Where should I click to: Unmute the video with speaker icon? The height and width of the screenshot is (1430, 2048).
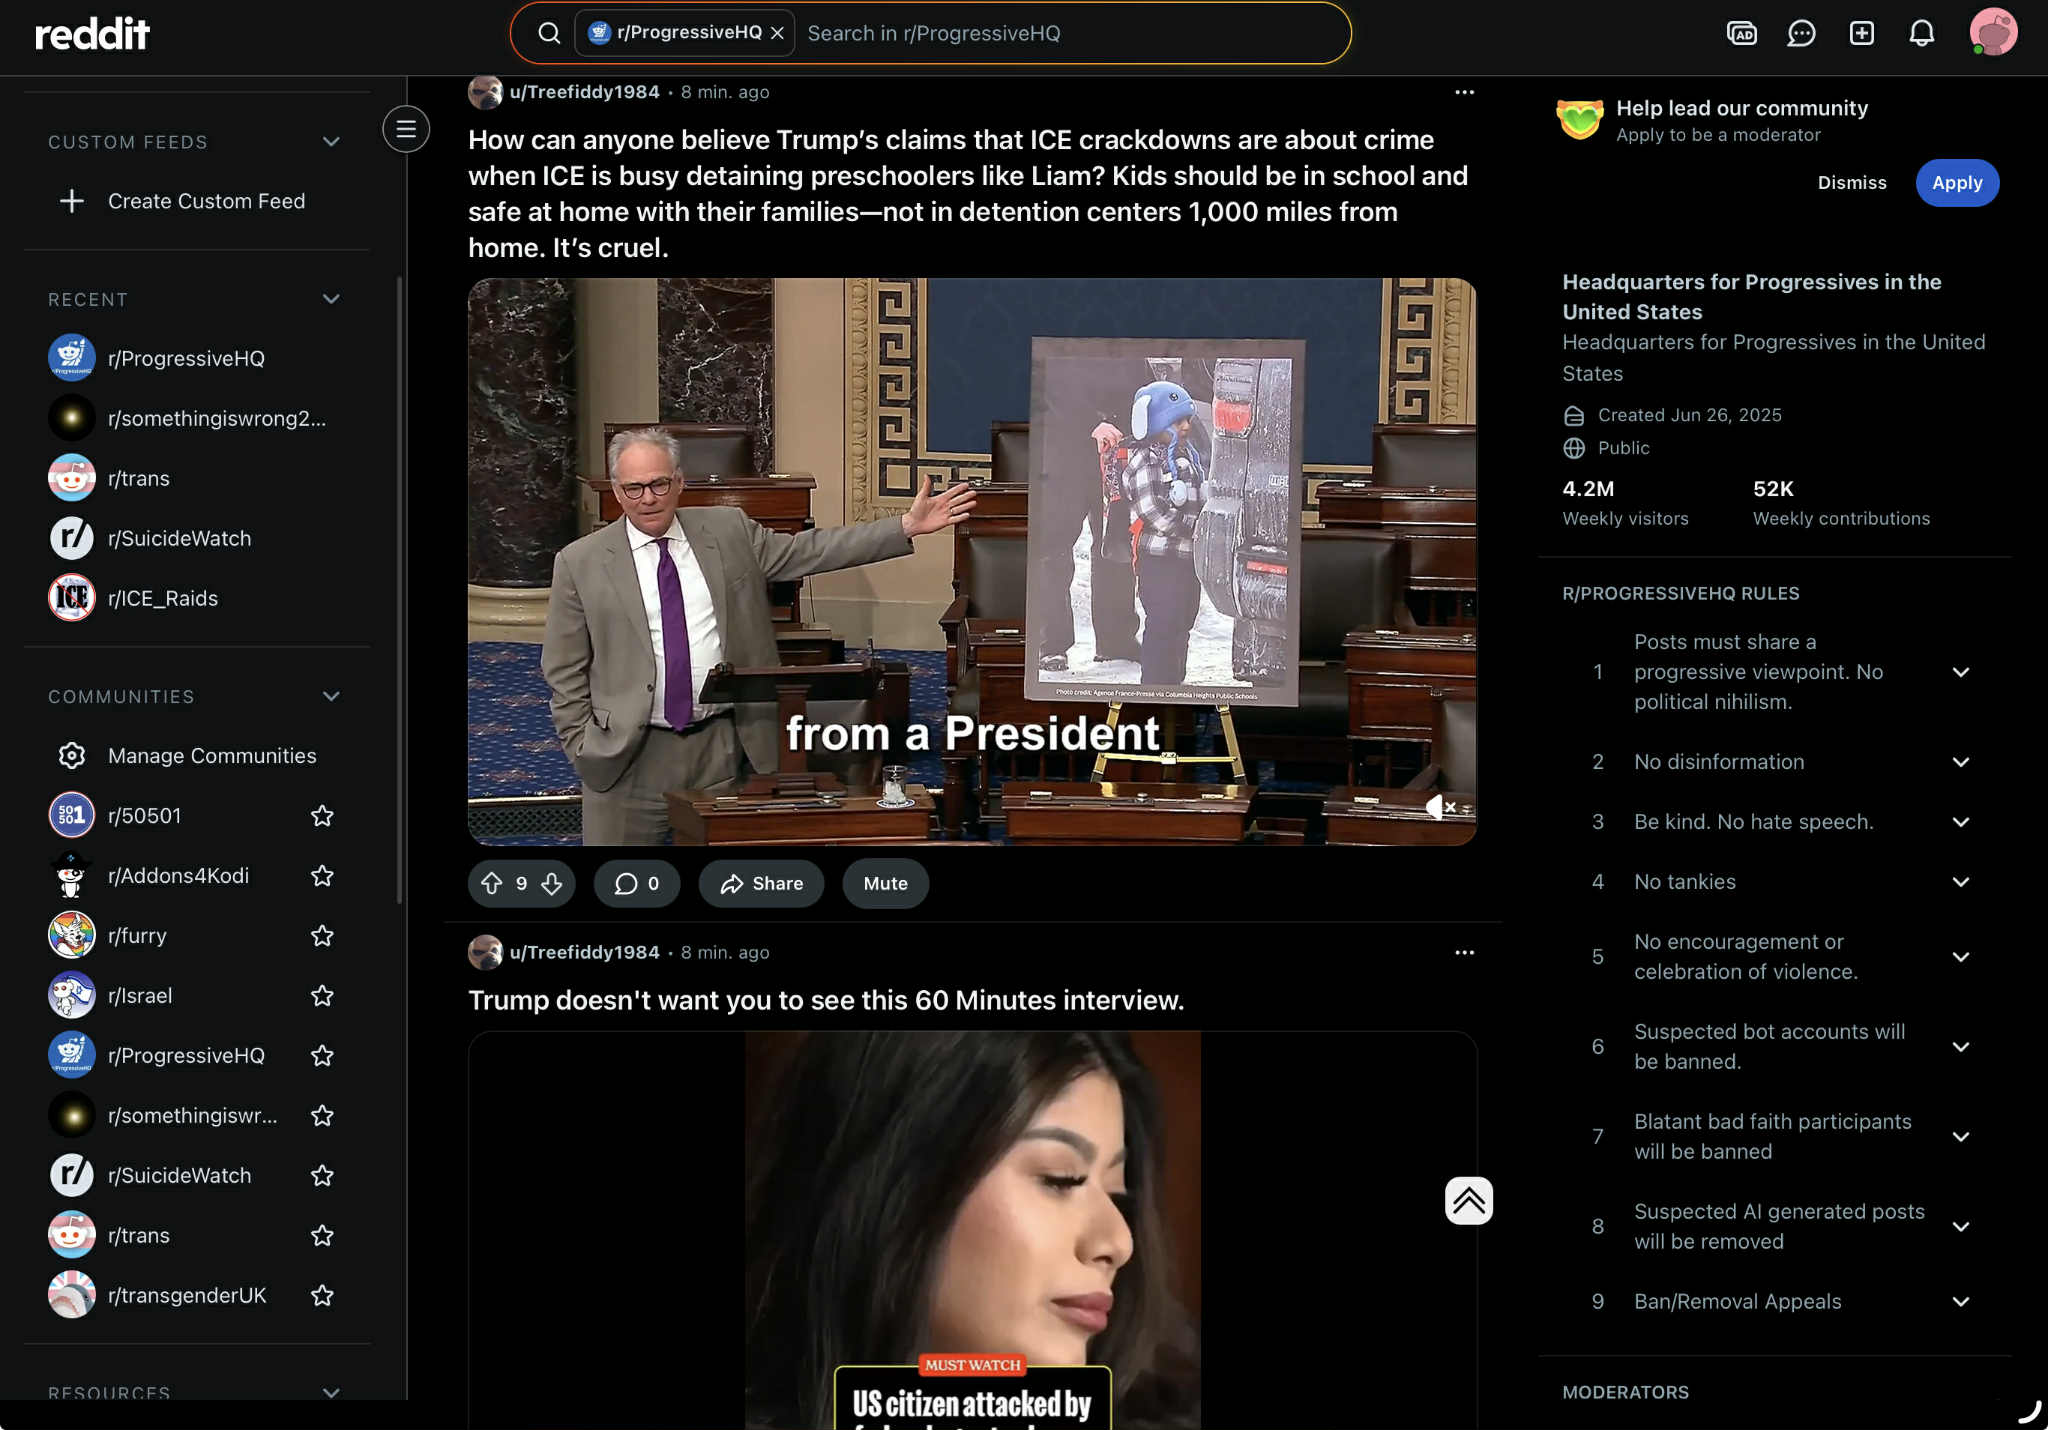pyautogui.click(x=1439, y=806)
